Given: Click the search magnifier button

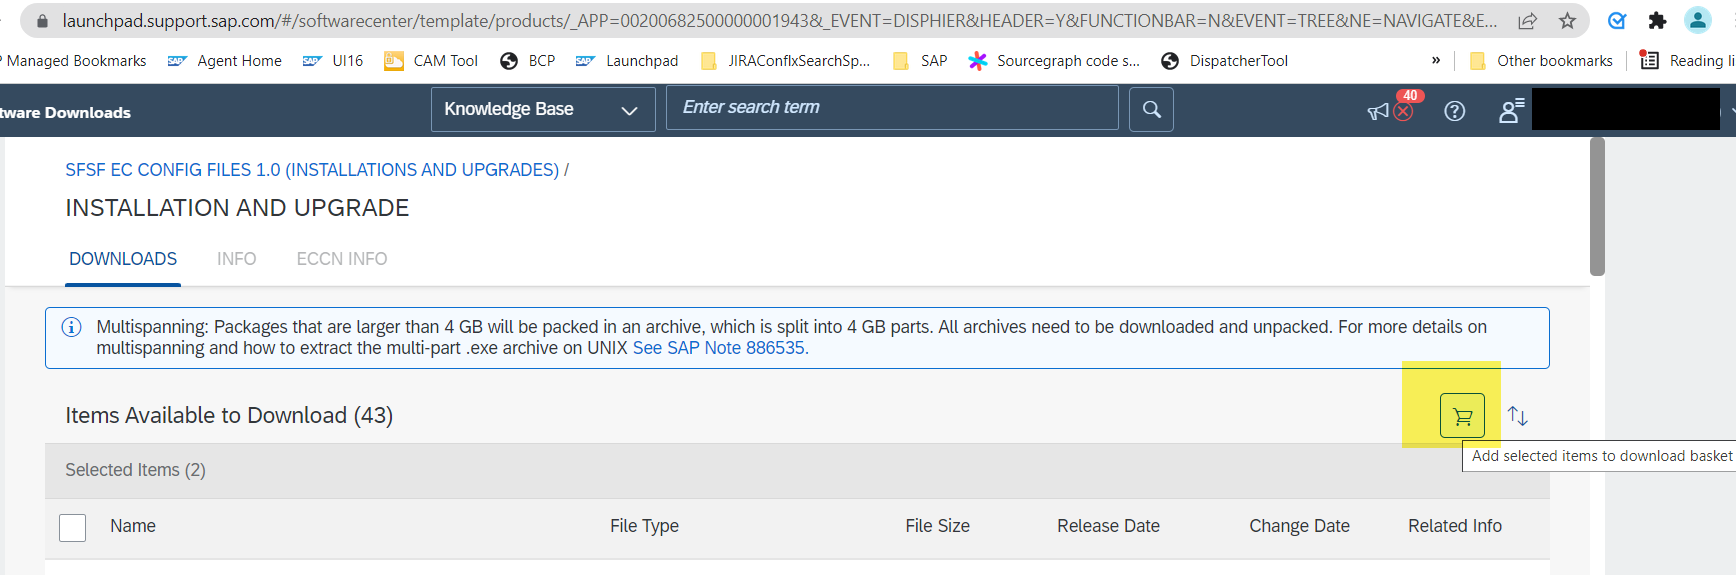Looking at the screenshot, I should pos(1151,109).
